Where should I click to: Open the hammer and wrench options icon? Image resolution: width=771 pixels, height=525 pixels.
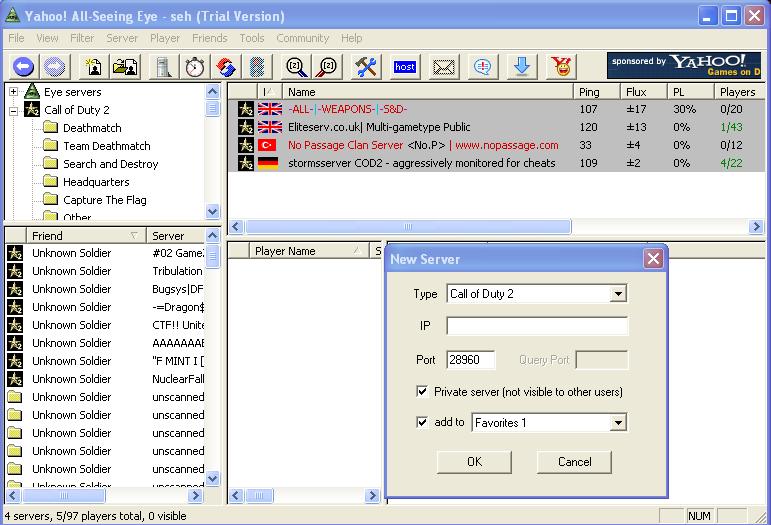click(366, 66)
